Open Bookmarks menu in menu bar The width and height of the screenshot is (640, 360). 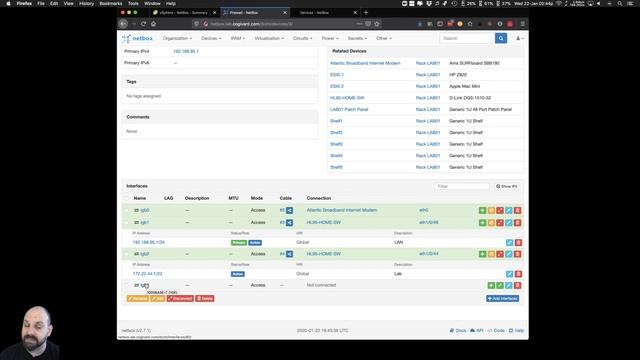(x=111, y=3)
